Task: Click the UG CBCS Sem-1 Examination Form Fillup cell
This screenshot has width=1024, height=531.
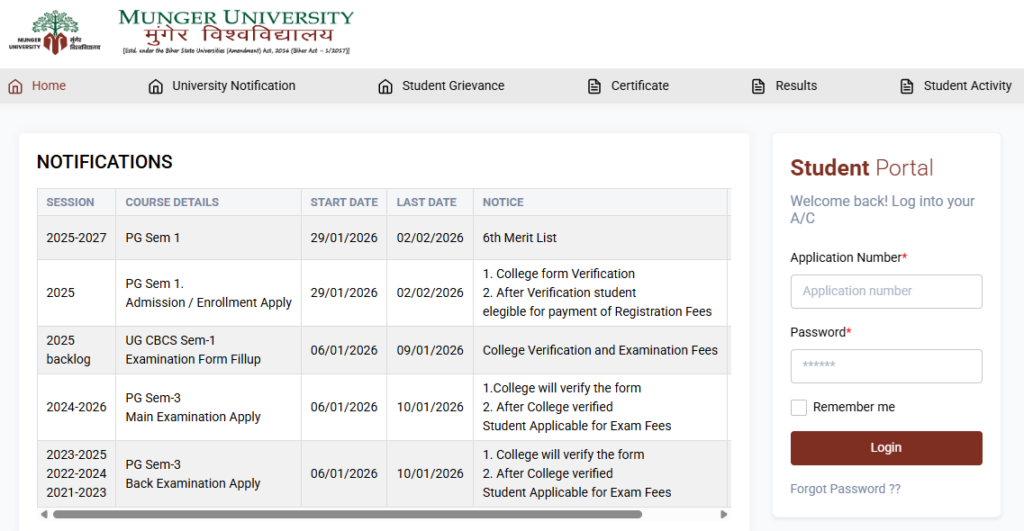Action: pyautogui.click(x=208, y=350)
